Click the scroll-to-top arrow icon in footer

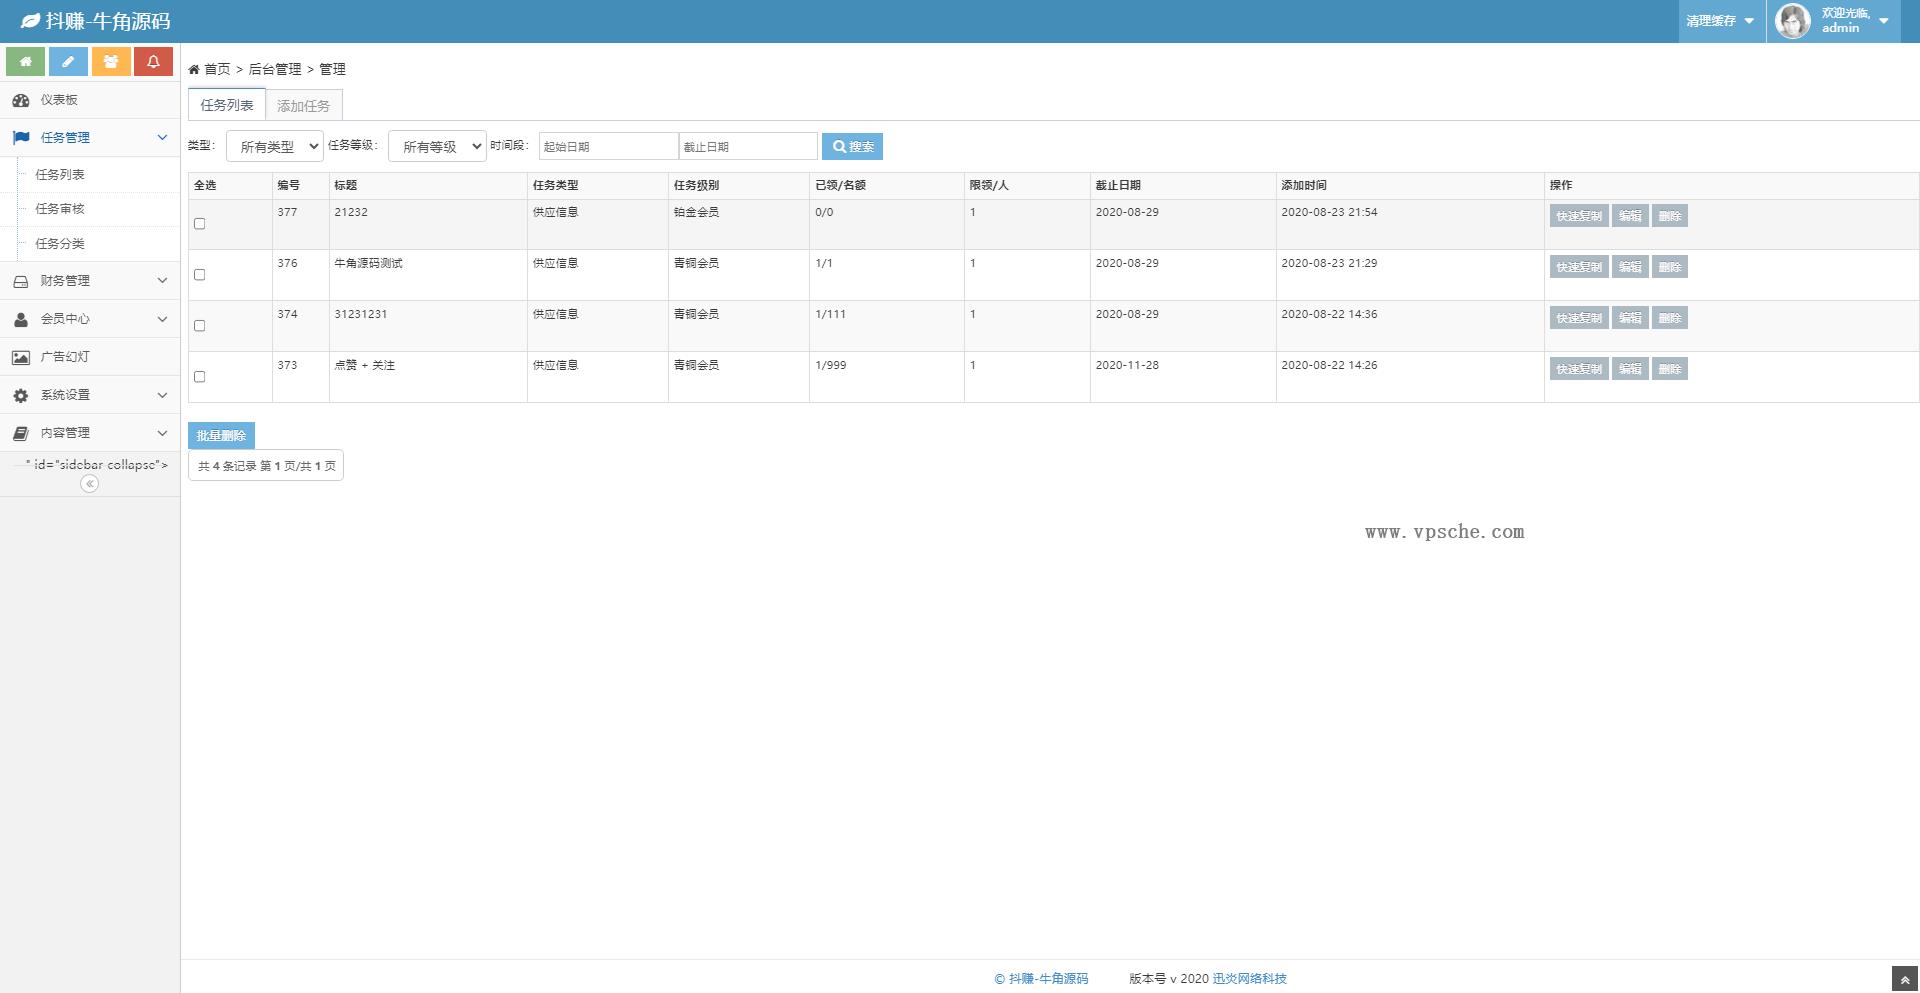[1905, 980]
